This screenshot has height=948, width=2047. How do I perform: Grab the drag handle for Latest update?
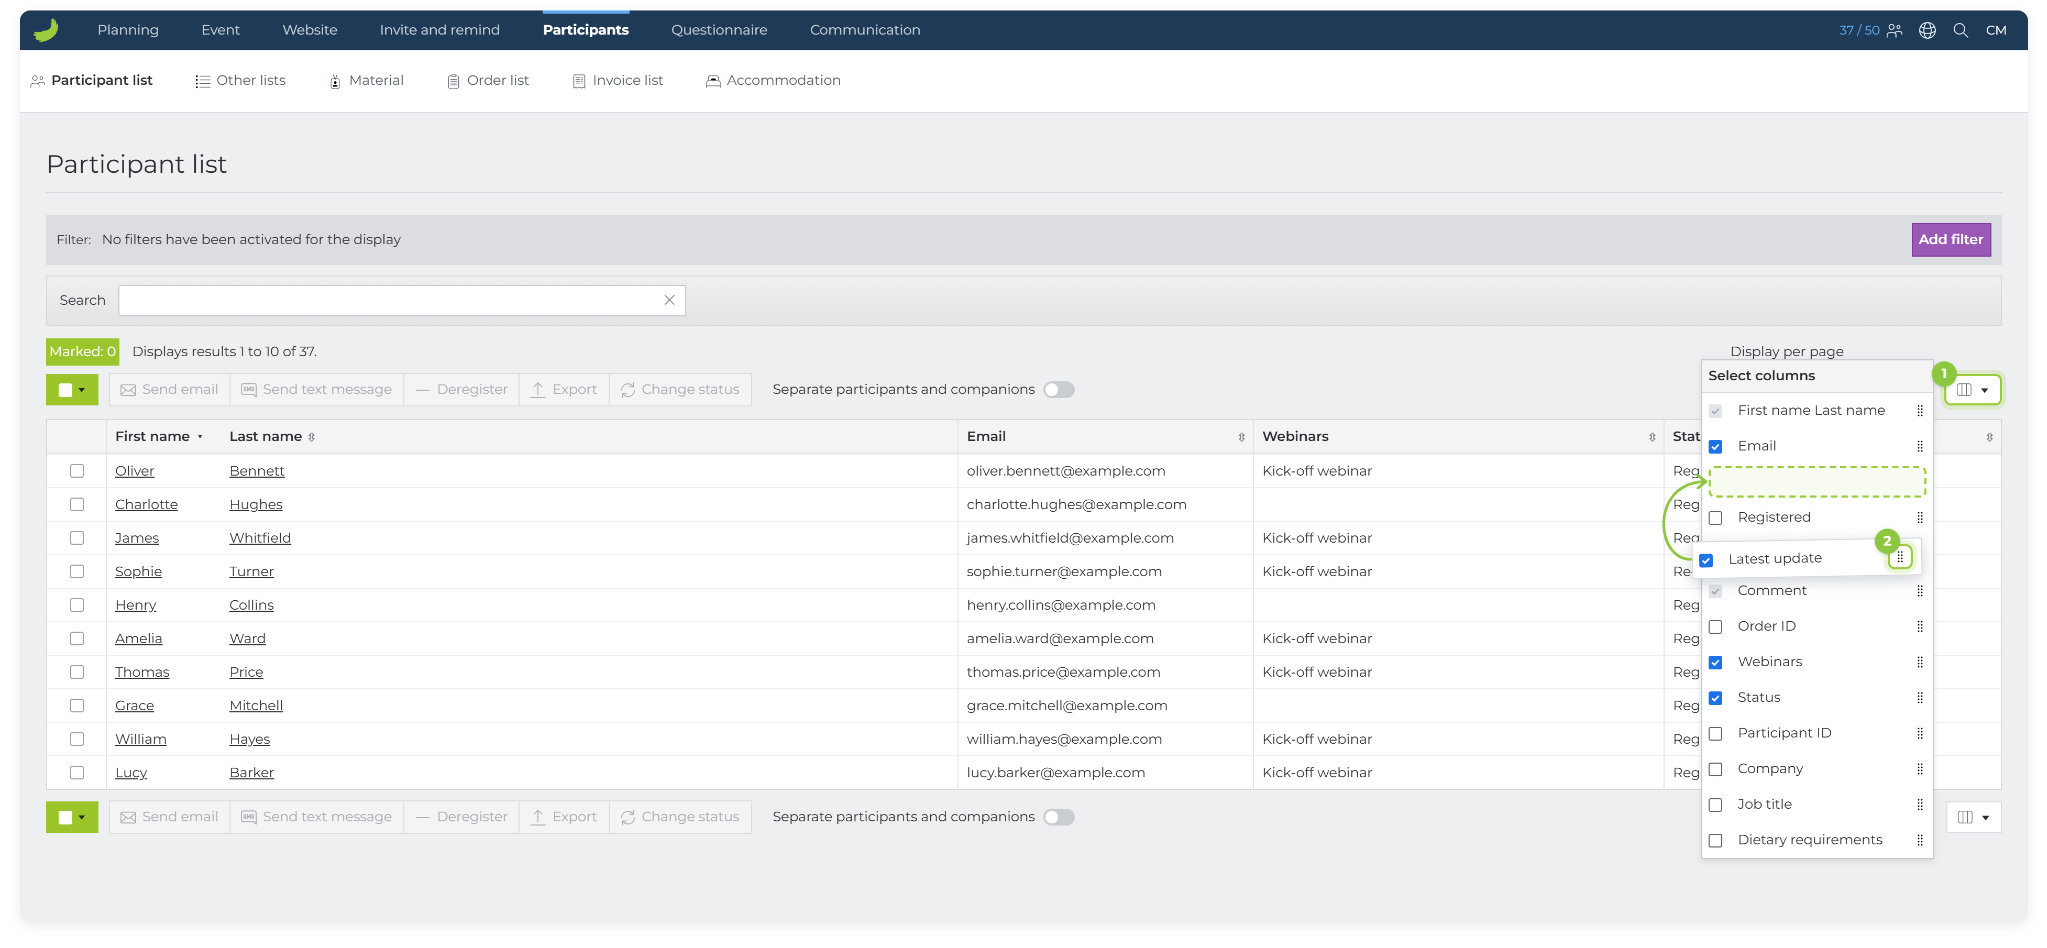[1900, 557]
